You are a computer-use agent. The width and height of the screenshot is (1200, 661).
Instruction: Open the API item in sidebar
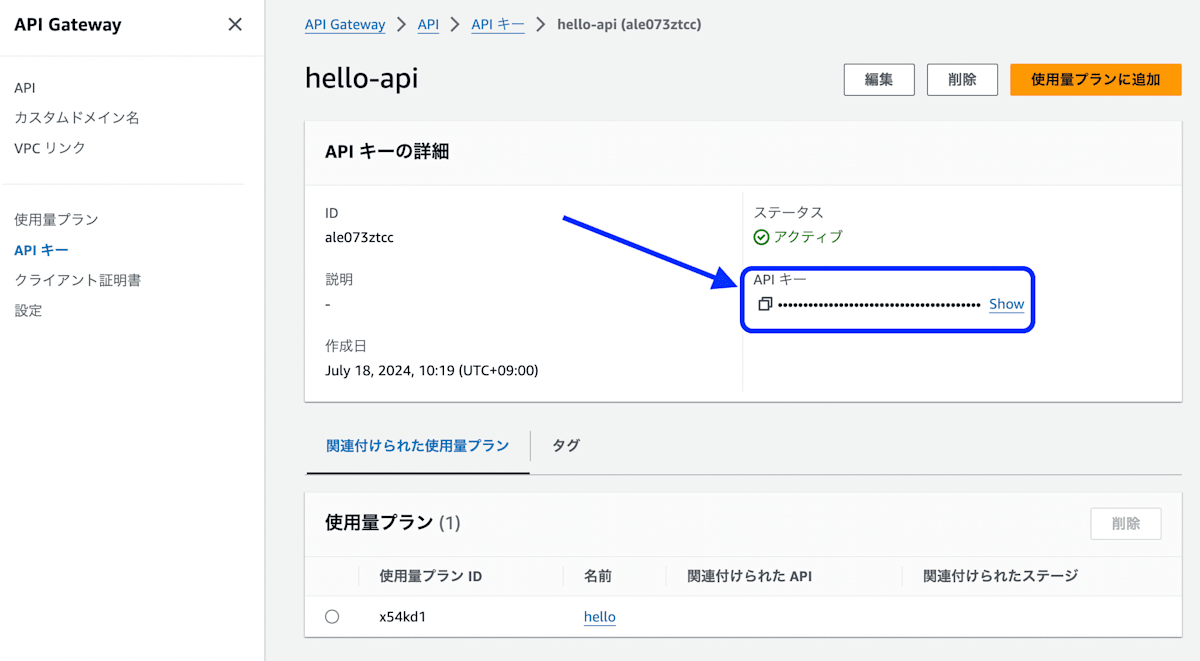[x=25, y=88]
